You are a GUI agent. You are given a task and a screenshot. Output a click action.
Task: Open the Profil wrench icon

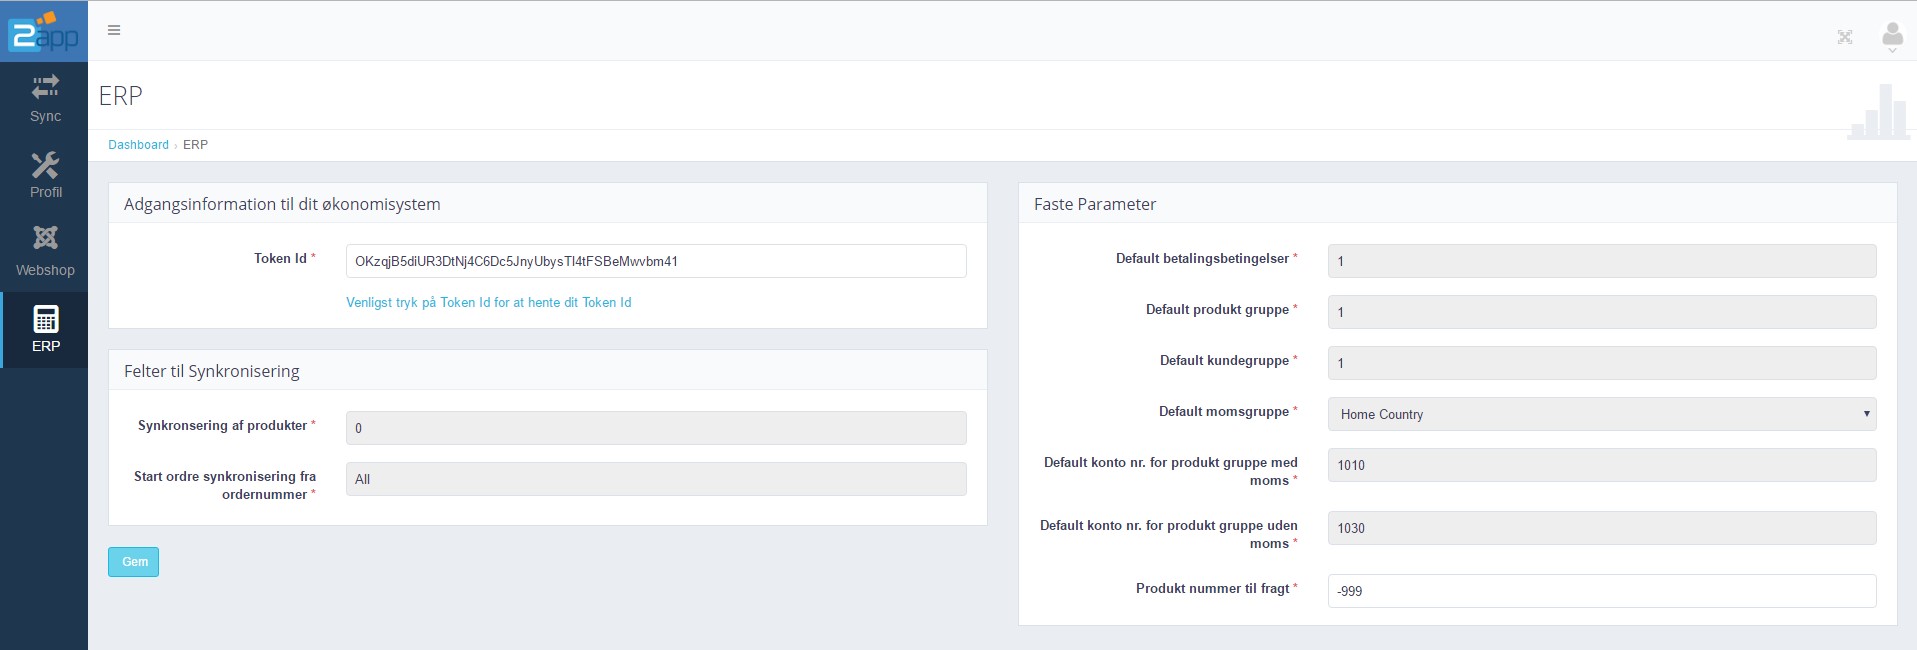pos(45,165)
